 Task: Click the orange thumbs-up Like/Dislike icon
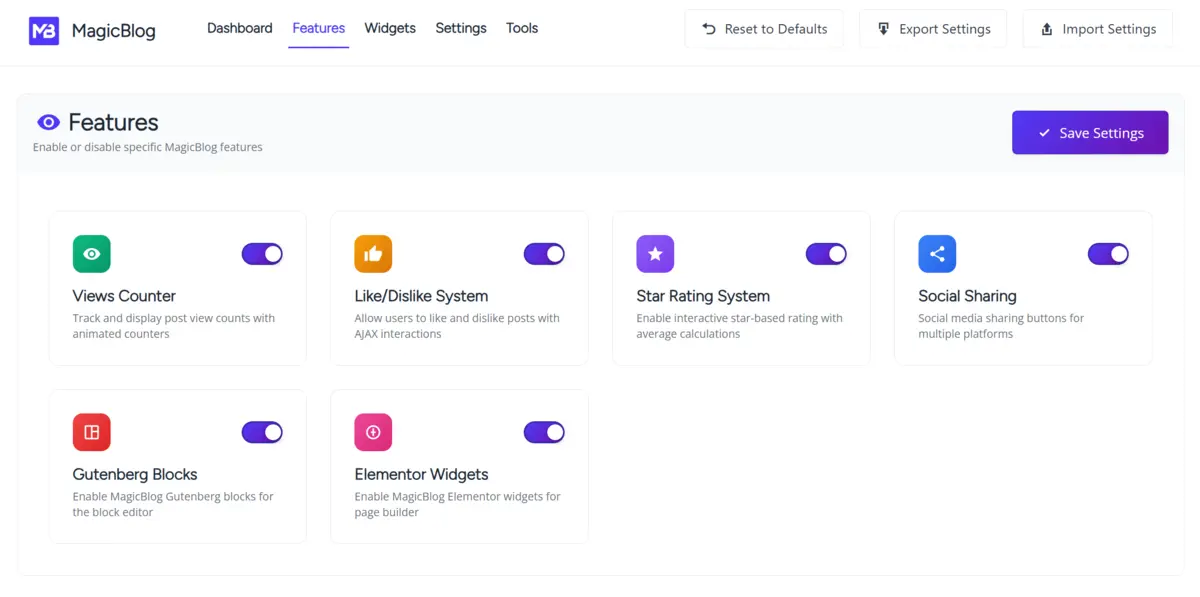pos(373,254)
